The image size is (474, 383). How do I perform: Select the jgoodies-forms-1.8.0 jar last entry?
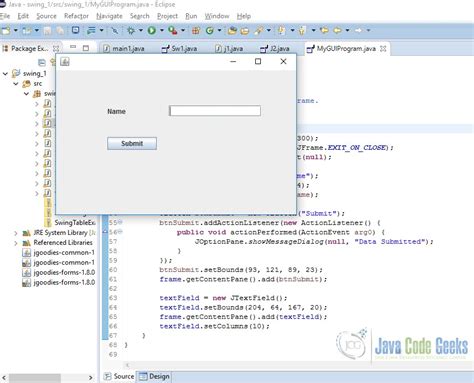coord(58,283)
